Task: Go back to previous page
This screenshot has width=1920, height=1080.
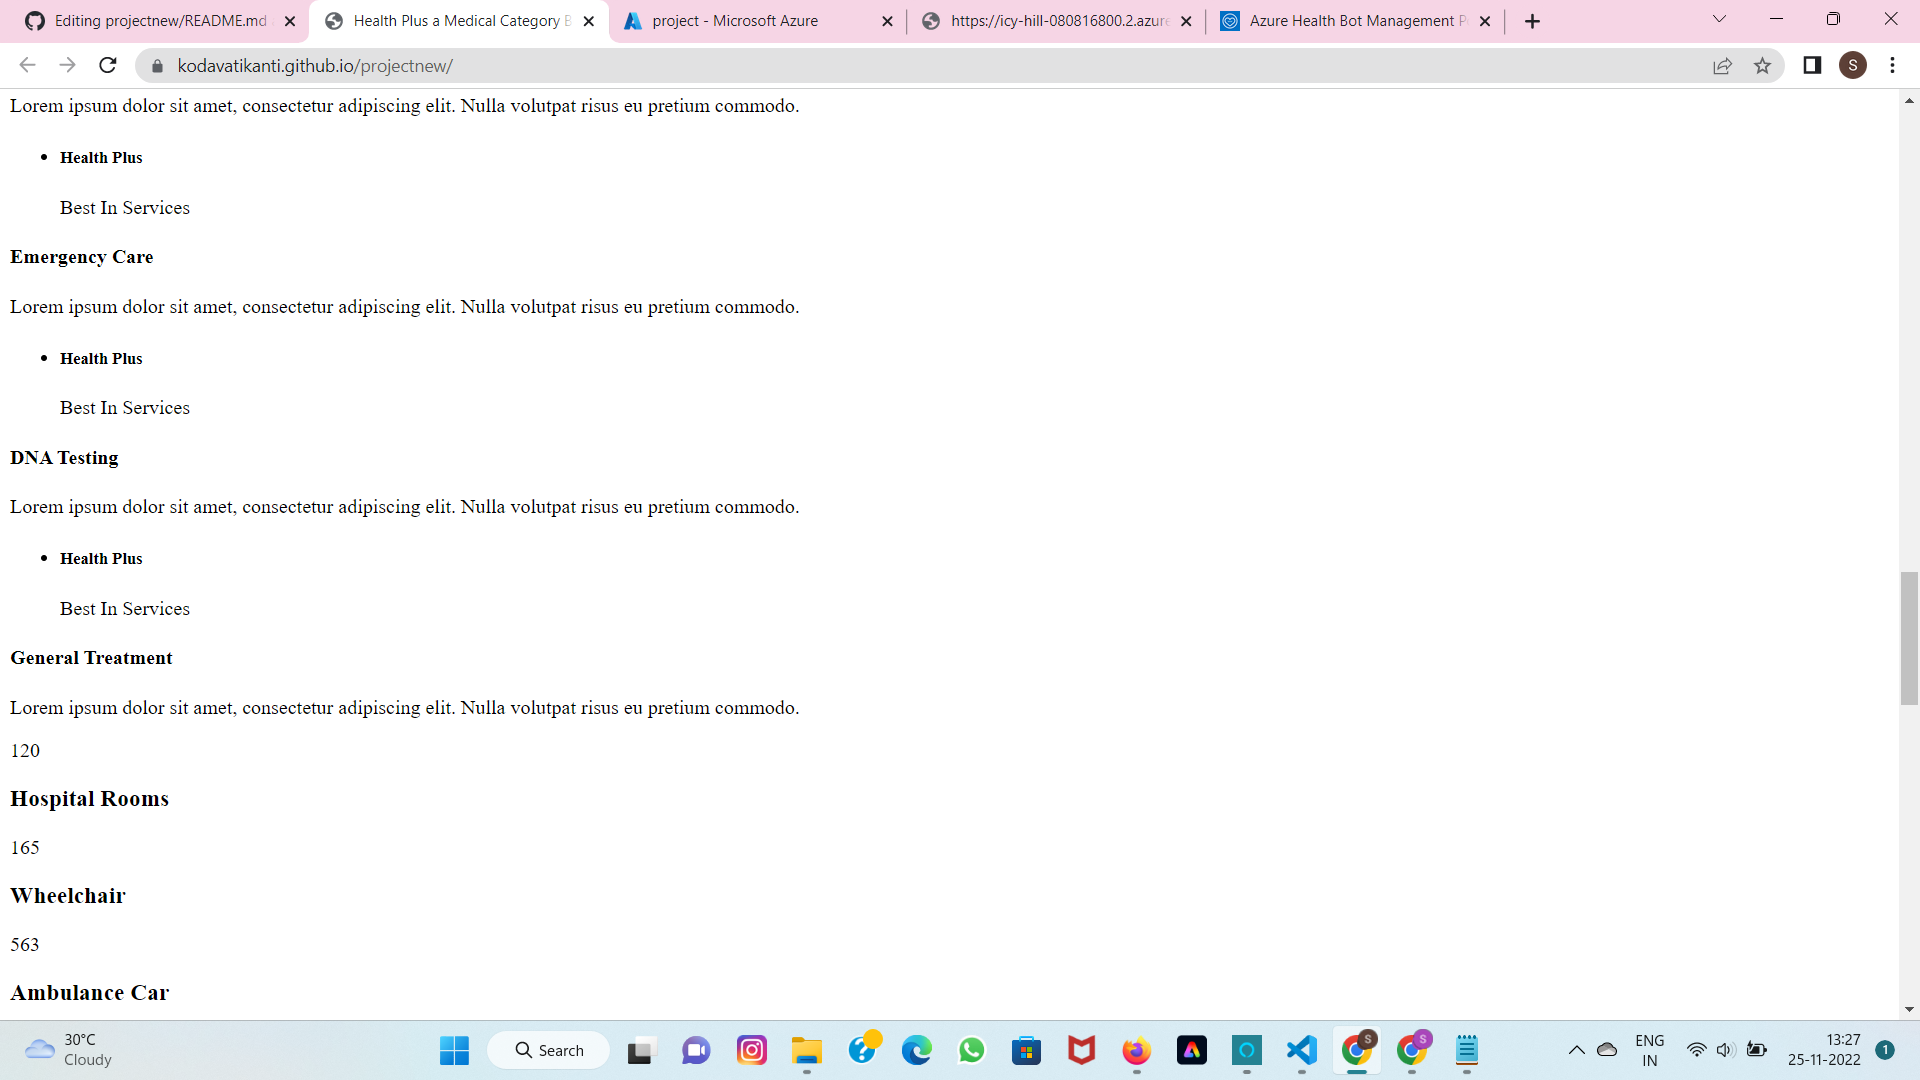Action: tap(27, 65)
